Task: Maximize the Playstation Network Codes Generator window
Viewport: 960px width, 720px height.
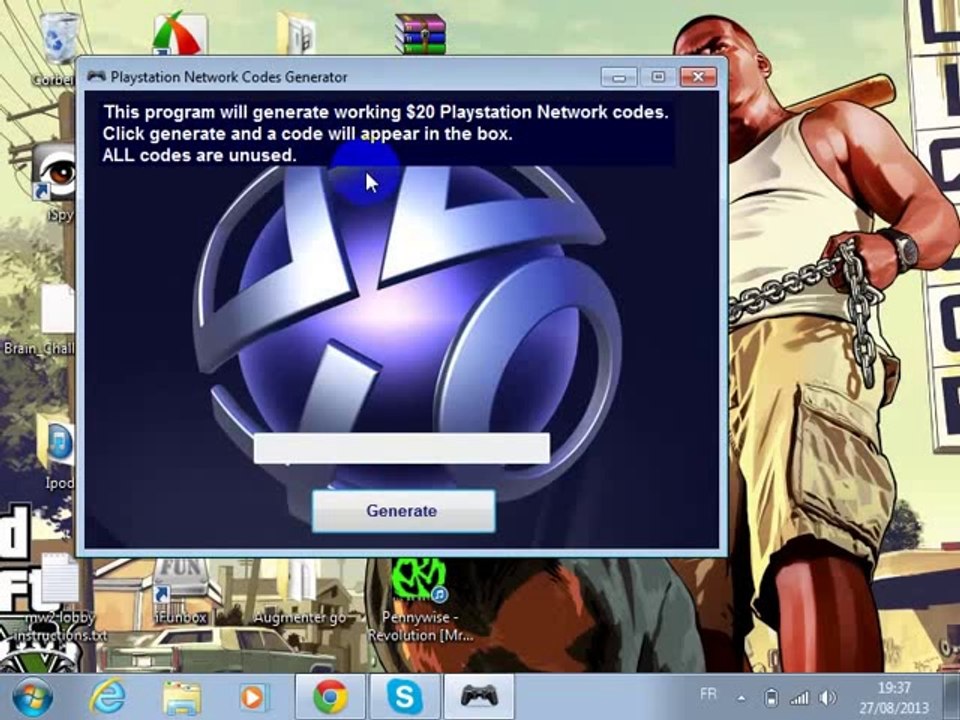Action: [658, 77]
